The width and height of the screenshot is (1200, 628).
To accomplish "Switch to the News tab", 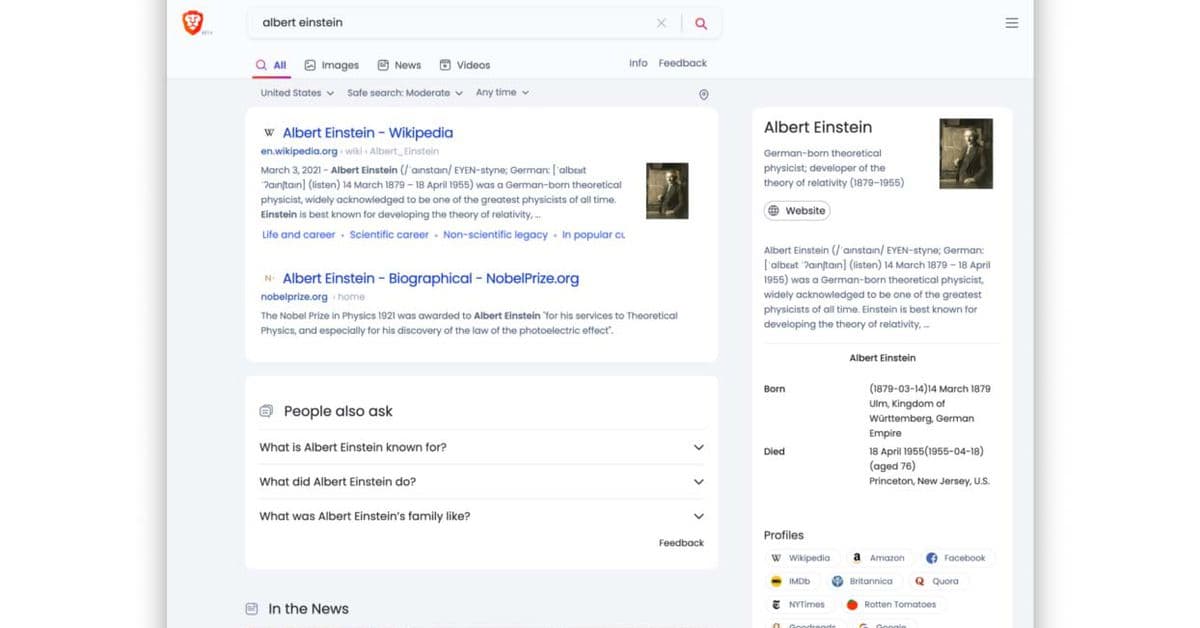I will [x=399, y=65].
